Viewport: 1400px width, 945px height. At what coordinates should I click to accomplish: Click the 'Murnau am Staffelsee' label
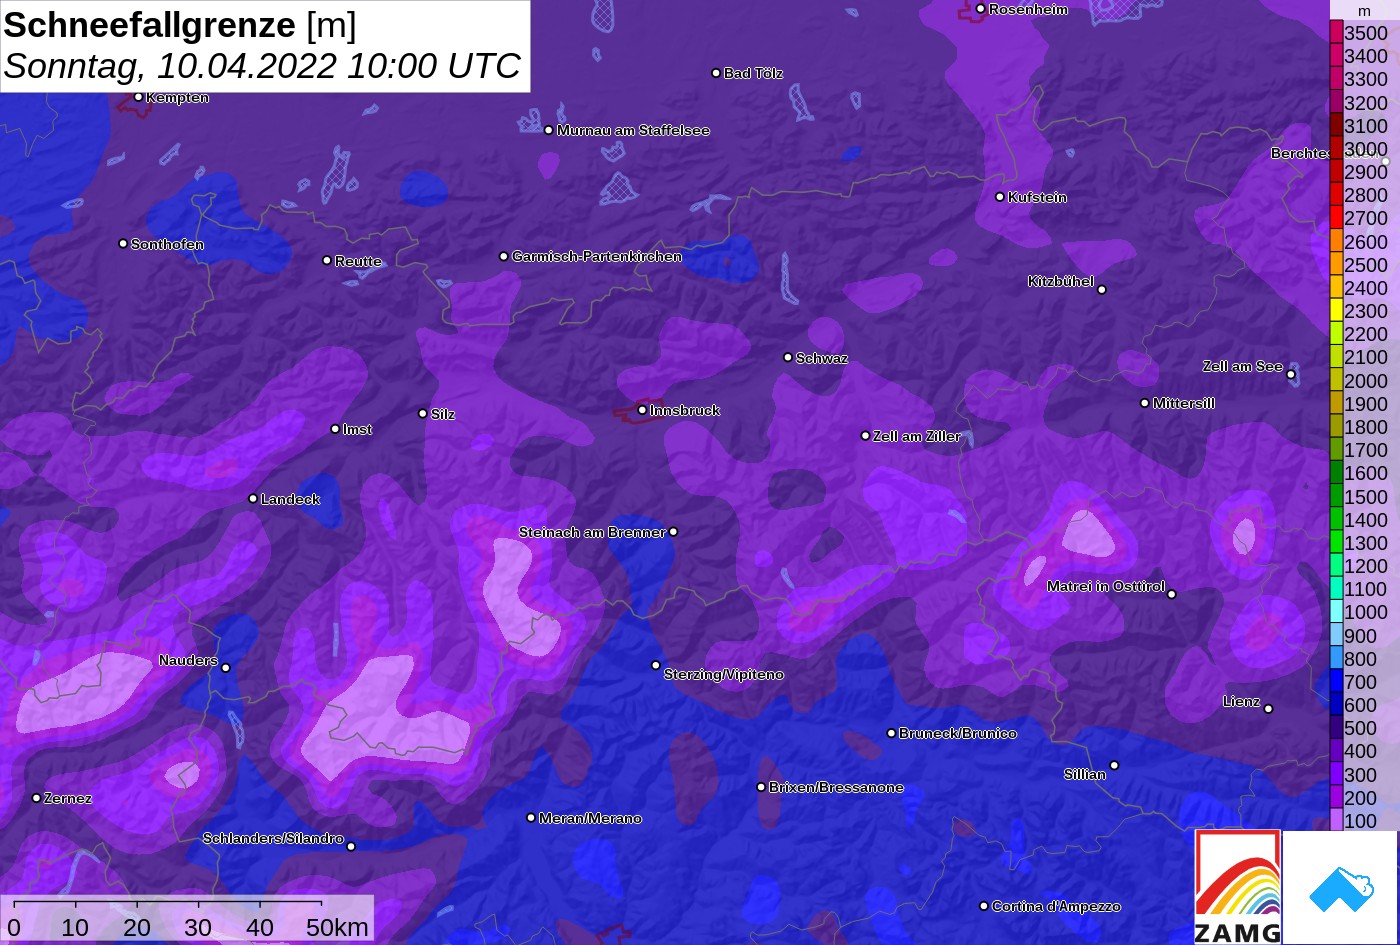[633, 130]
